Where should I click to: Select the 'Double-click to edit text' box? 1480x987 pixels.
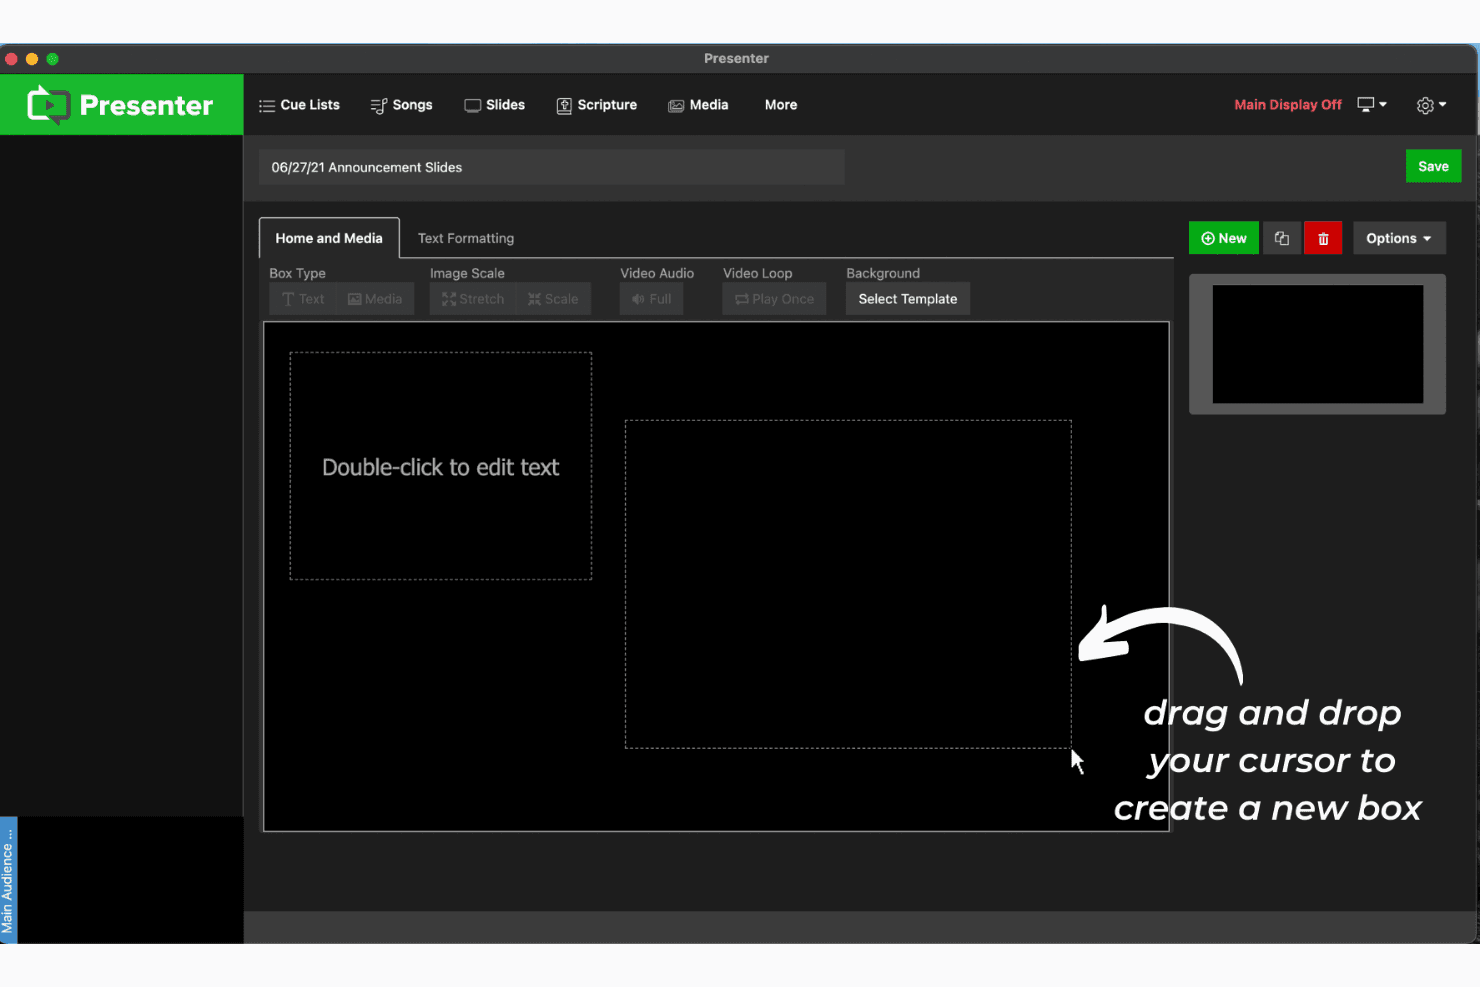[x=441, y=466]
